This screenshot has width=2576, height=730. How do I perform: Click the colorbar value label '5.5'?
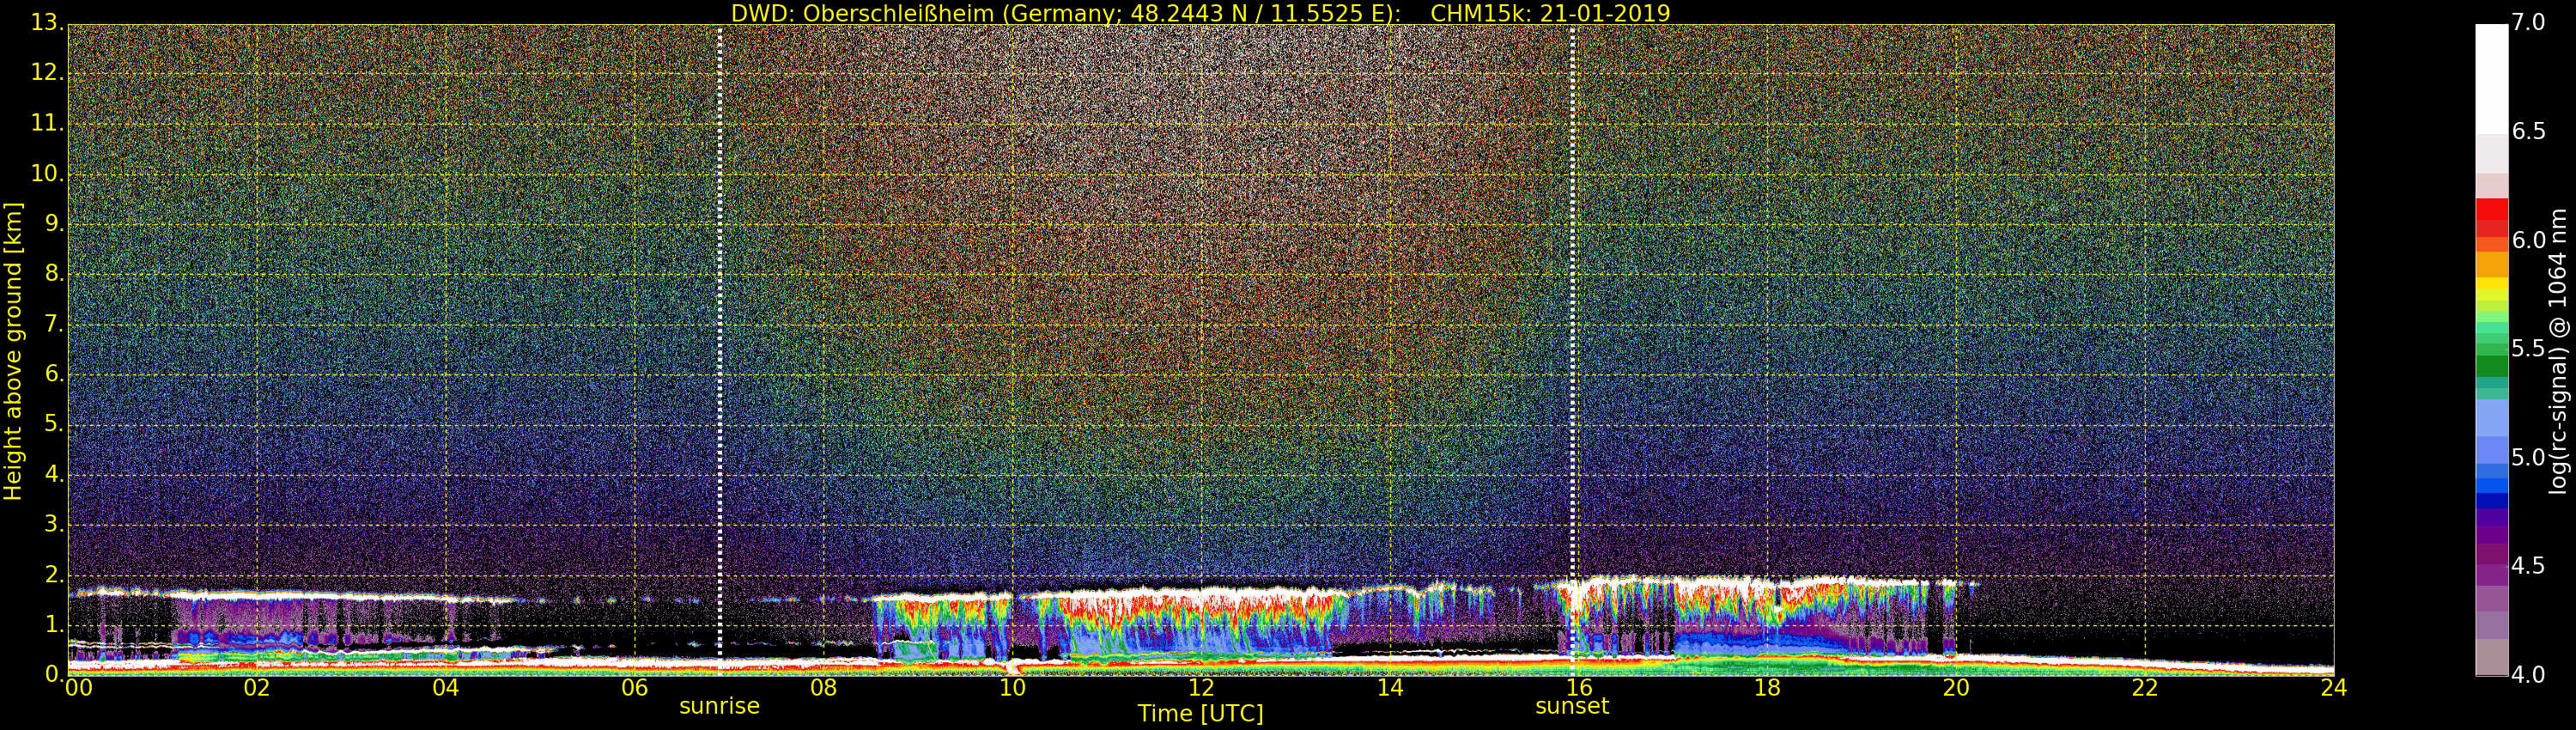(2529, 348)
